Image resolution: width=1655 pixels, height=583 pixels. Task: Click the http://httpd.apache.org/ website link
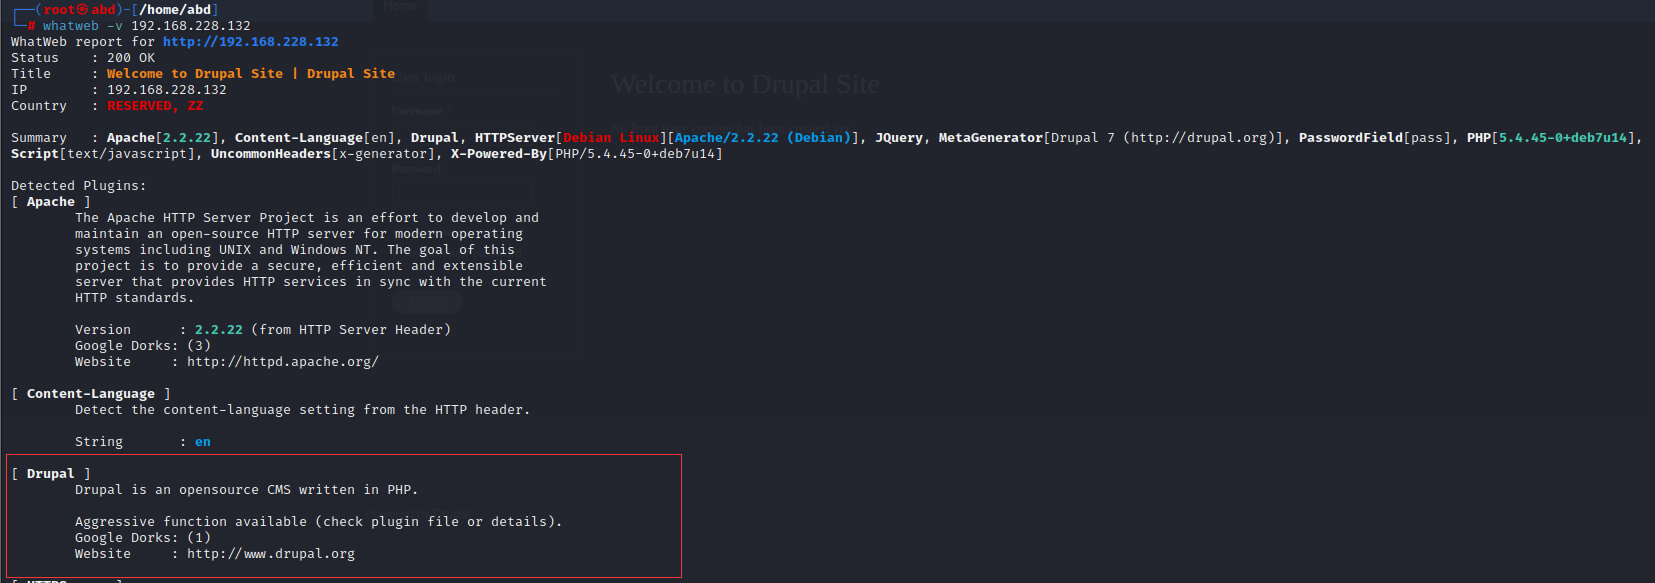tap(282, 362)
